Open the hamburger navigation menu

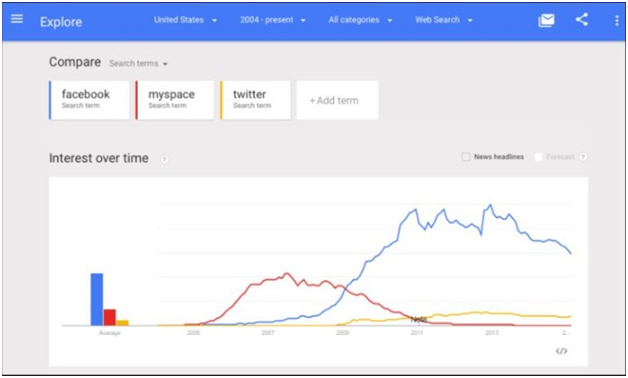coord(17,19)
